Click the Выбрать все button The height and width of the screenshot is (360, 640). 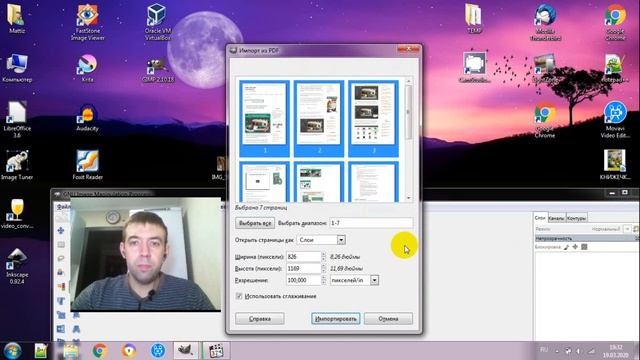255,223
